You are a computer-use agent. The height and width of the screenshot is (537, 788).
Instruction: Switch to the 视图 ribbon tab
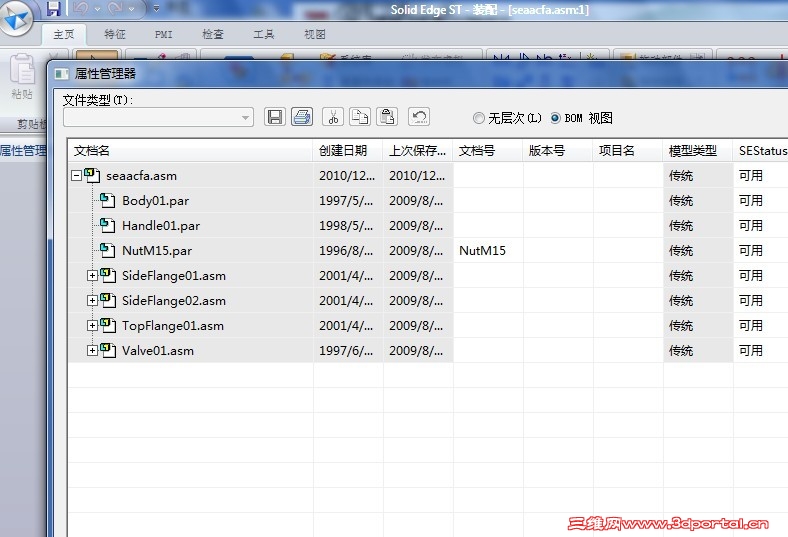pyautogui.click(x=315, y=34)
